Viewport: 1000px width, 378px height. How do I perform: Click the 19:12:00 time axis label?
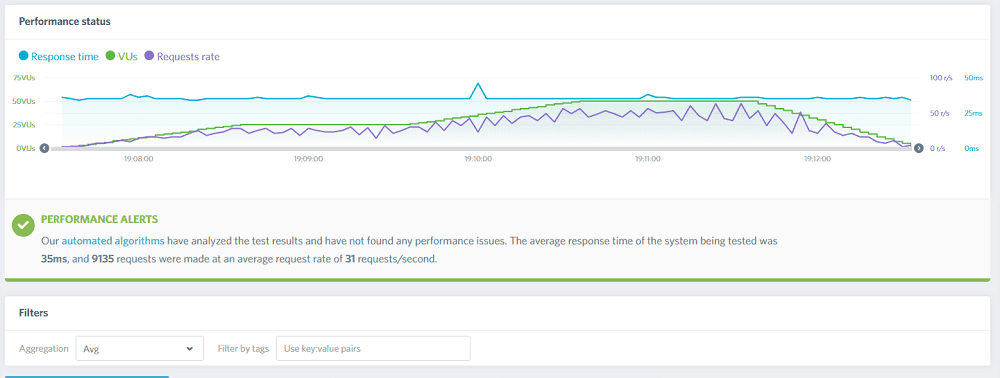click(818, 159)
